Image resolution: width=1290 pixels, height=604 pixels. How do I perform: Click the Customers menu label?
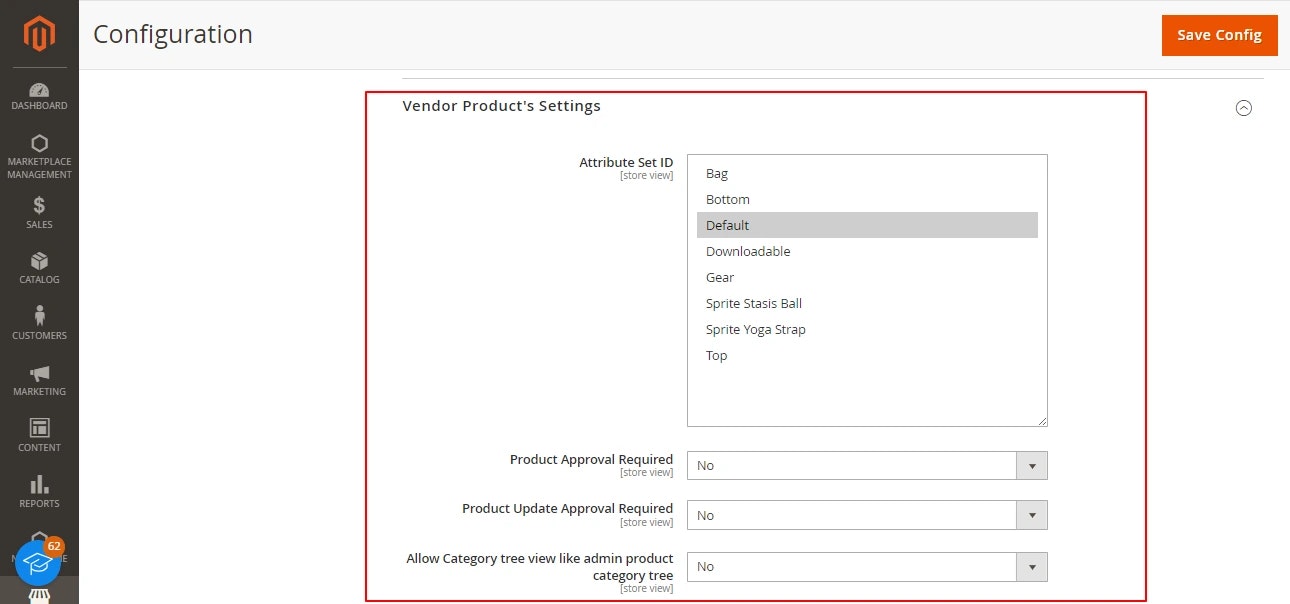[x=39, y=336]
